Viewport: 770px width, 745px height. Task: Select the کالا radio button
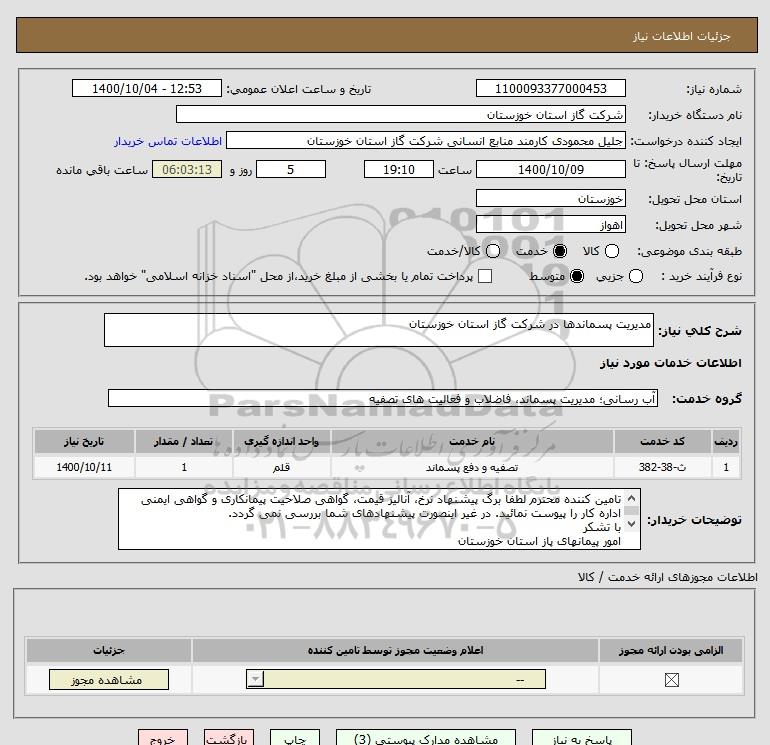pyautogui.click(x=612, y=251)
